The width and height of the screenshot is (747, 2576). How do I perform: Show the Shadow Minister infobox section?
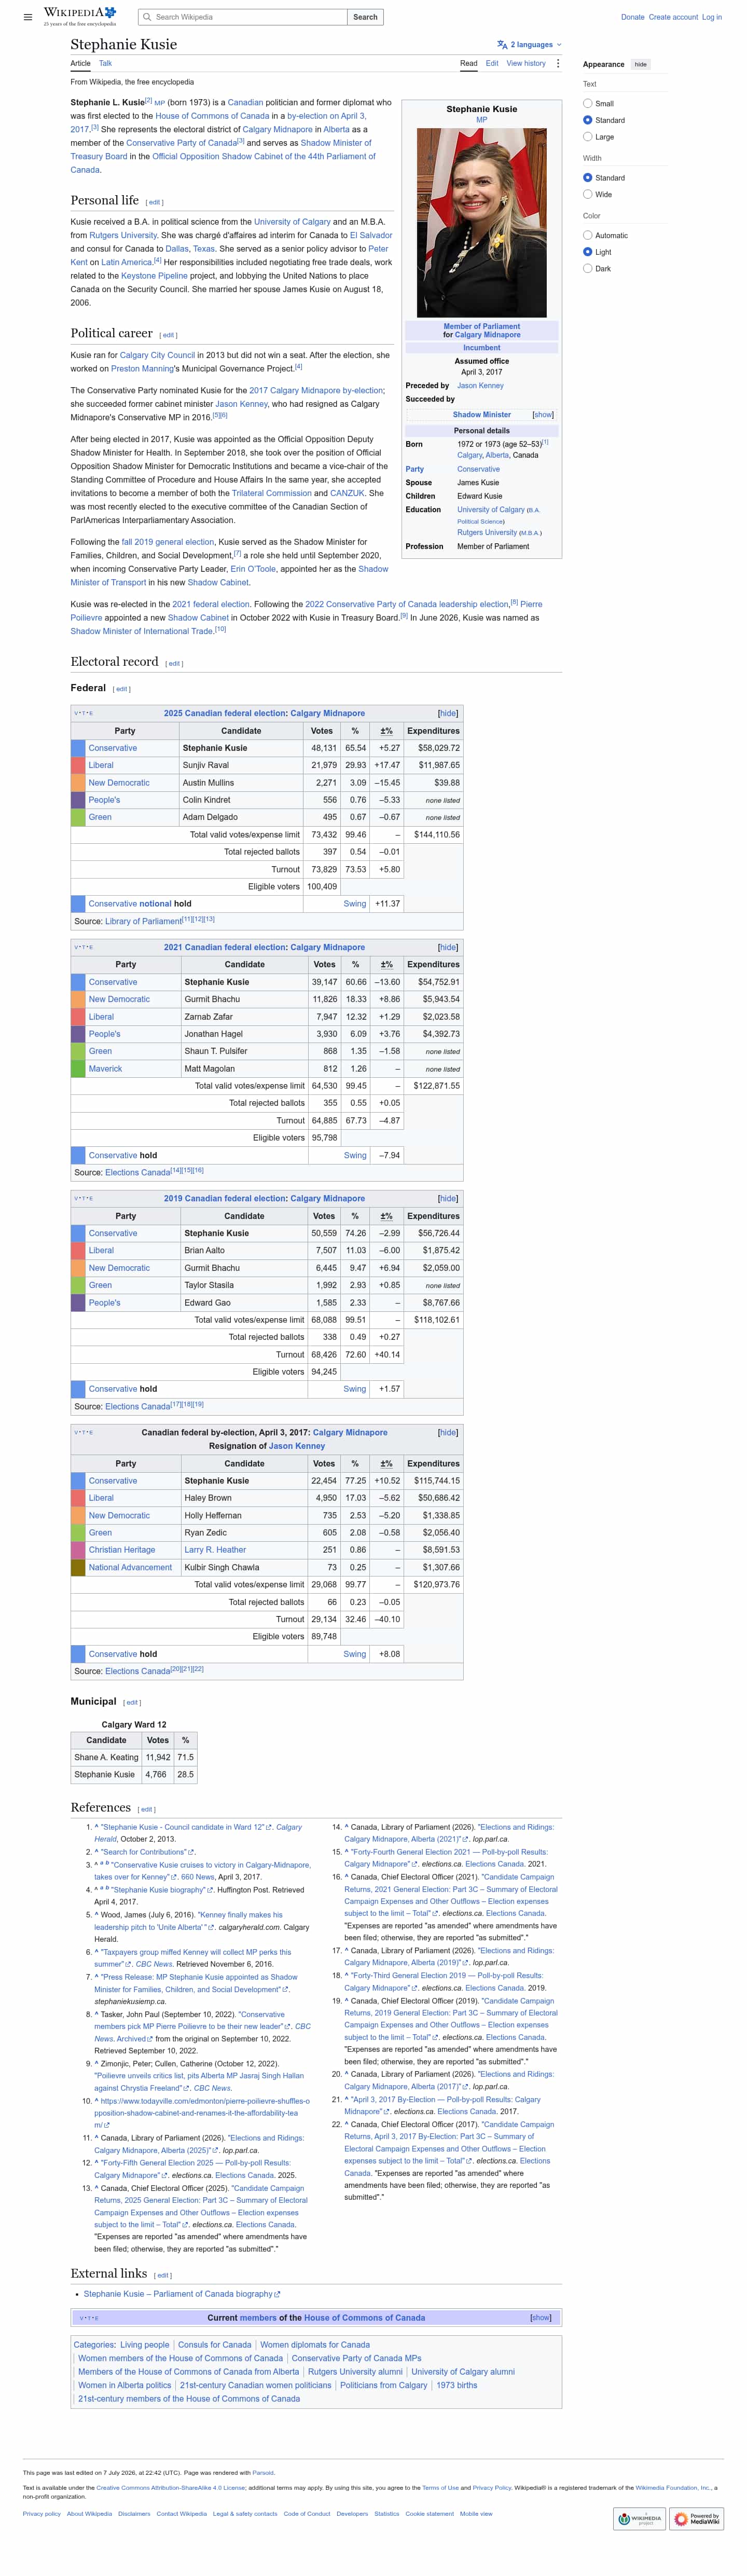click(x=543, y=415)
